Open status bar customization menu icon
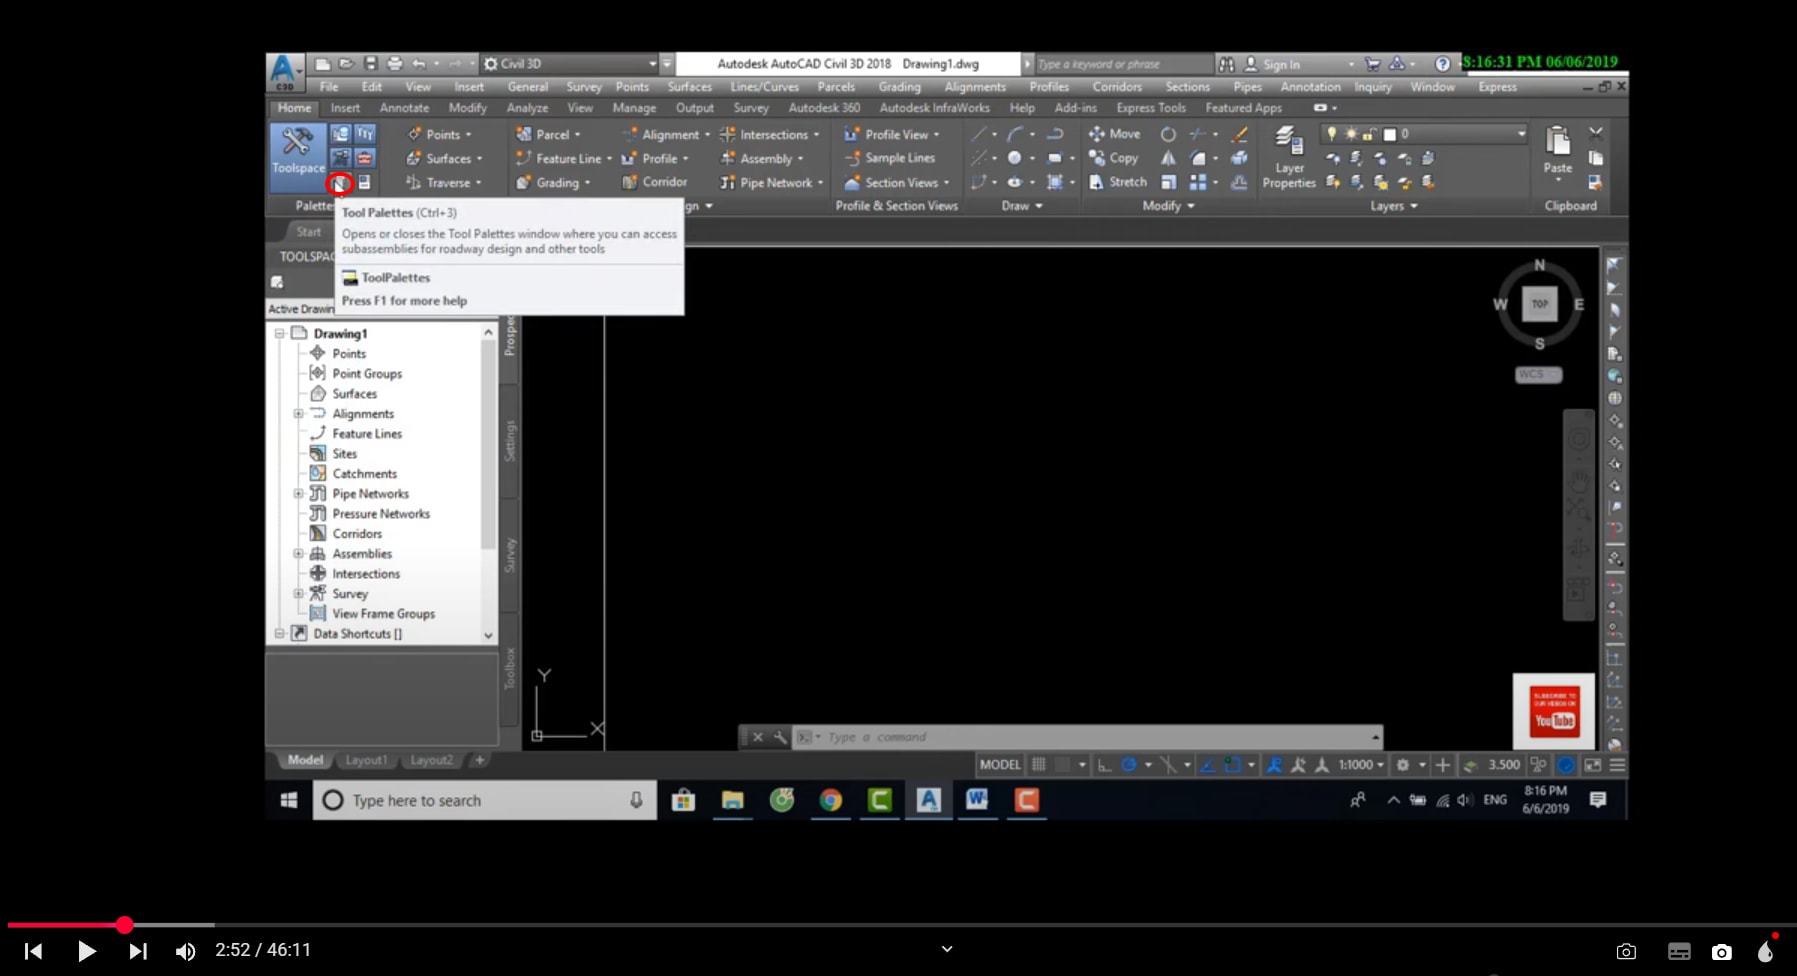 [1617, 765]
